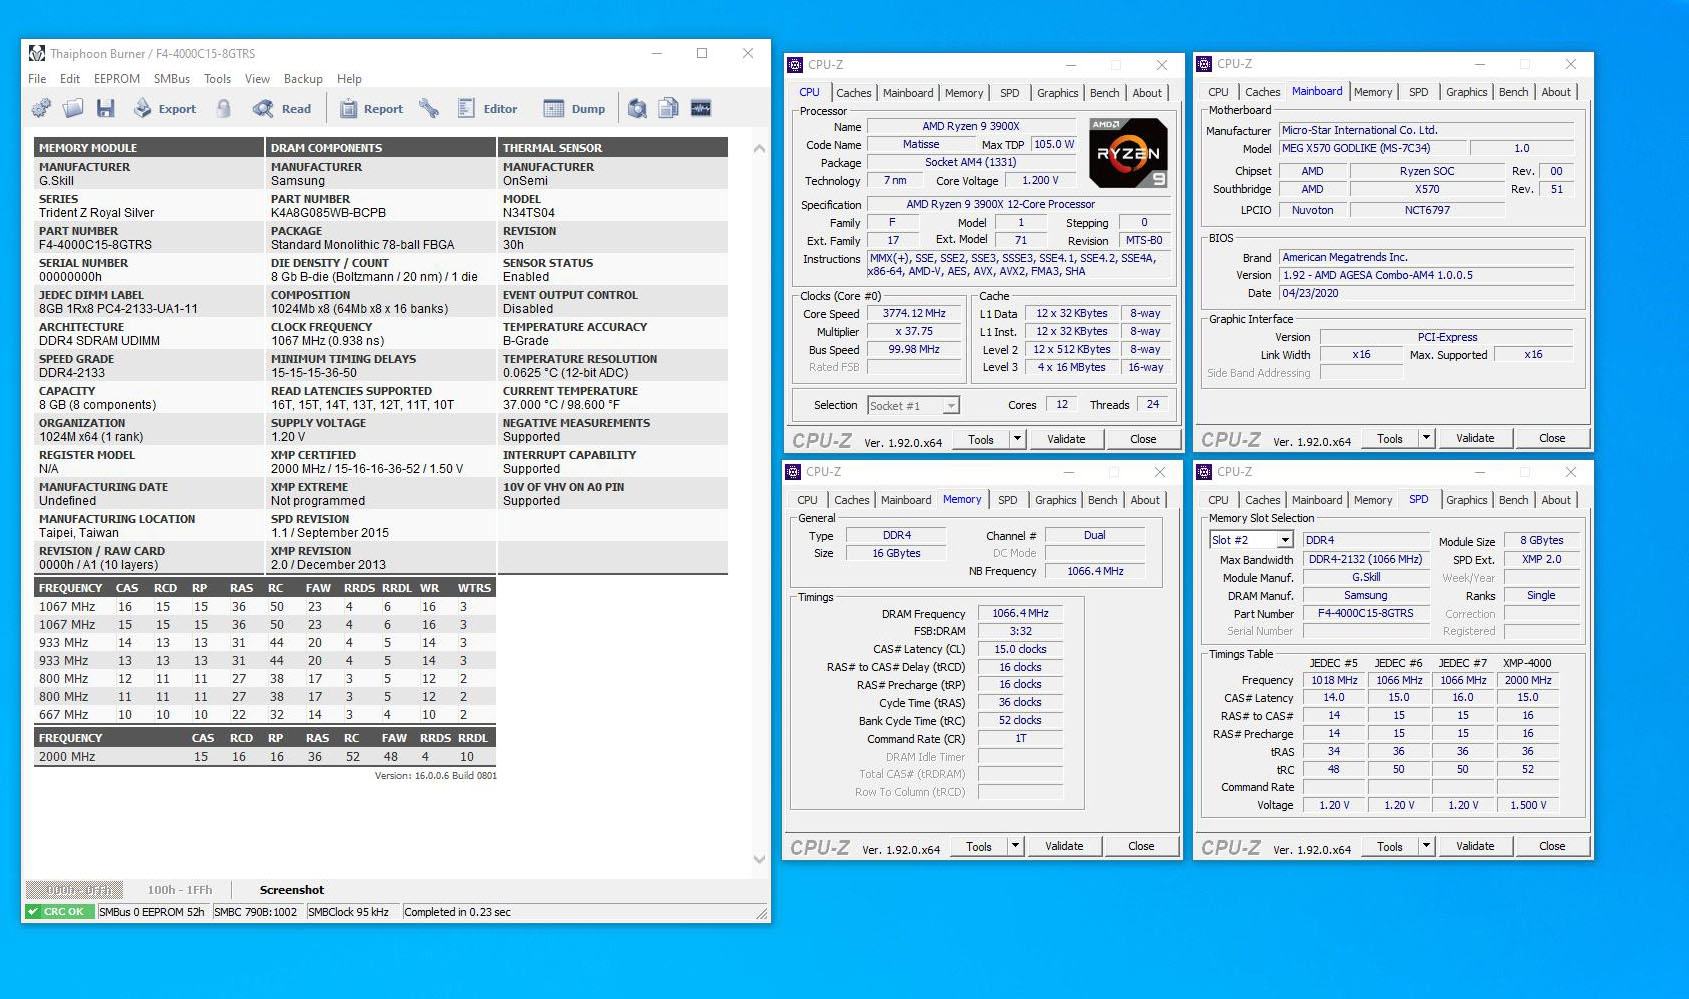Open the EEPROM menu
Image resolution: width=1689 pixels, height=999 pixels.
[117, 79]
